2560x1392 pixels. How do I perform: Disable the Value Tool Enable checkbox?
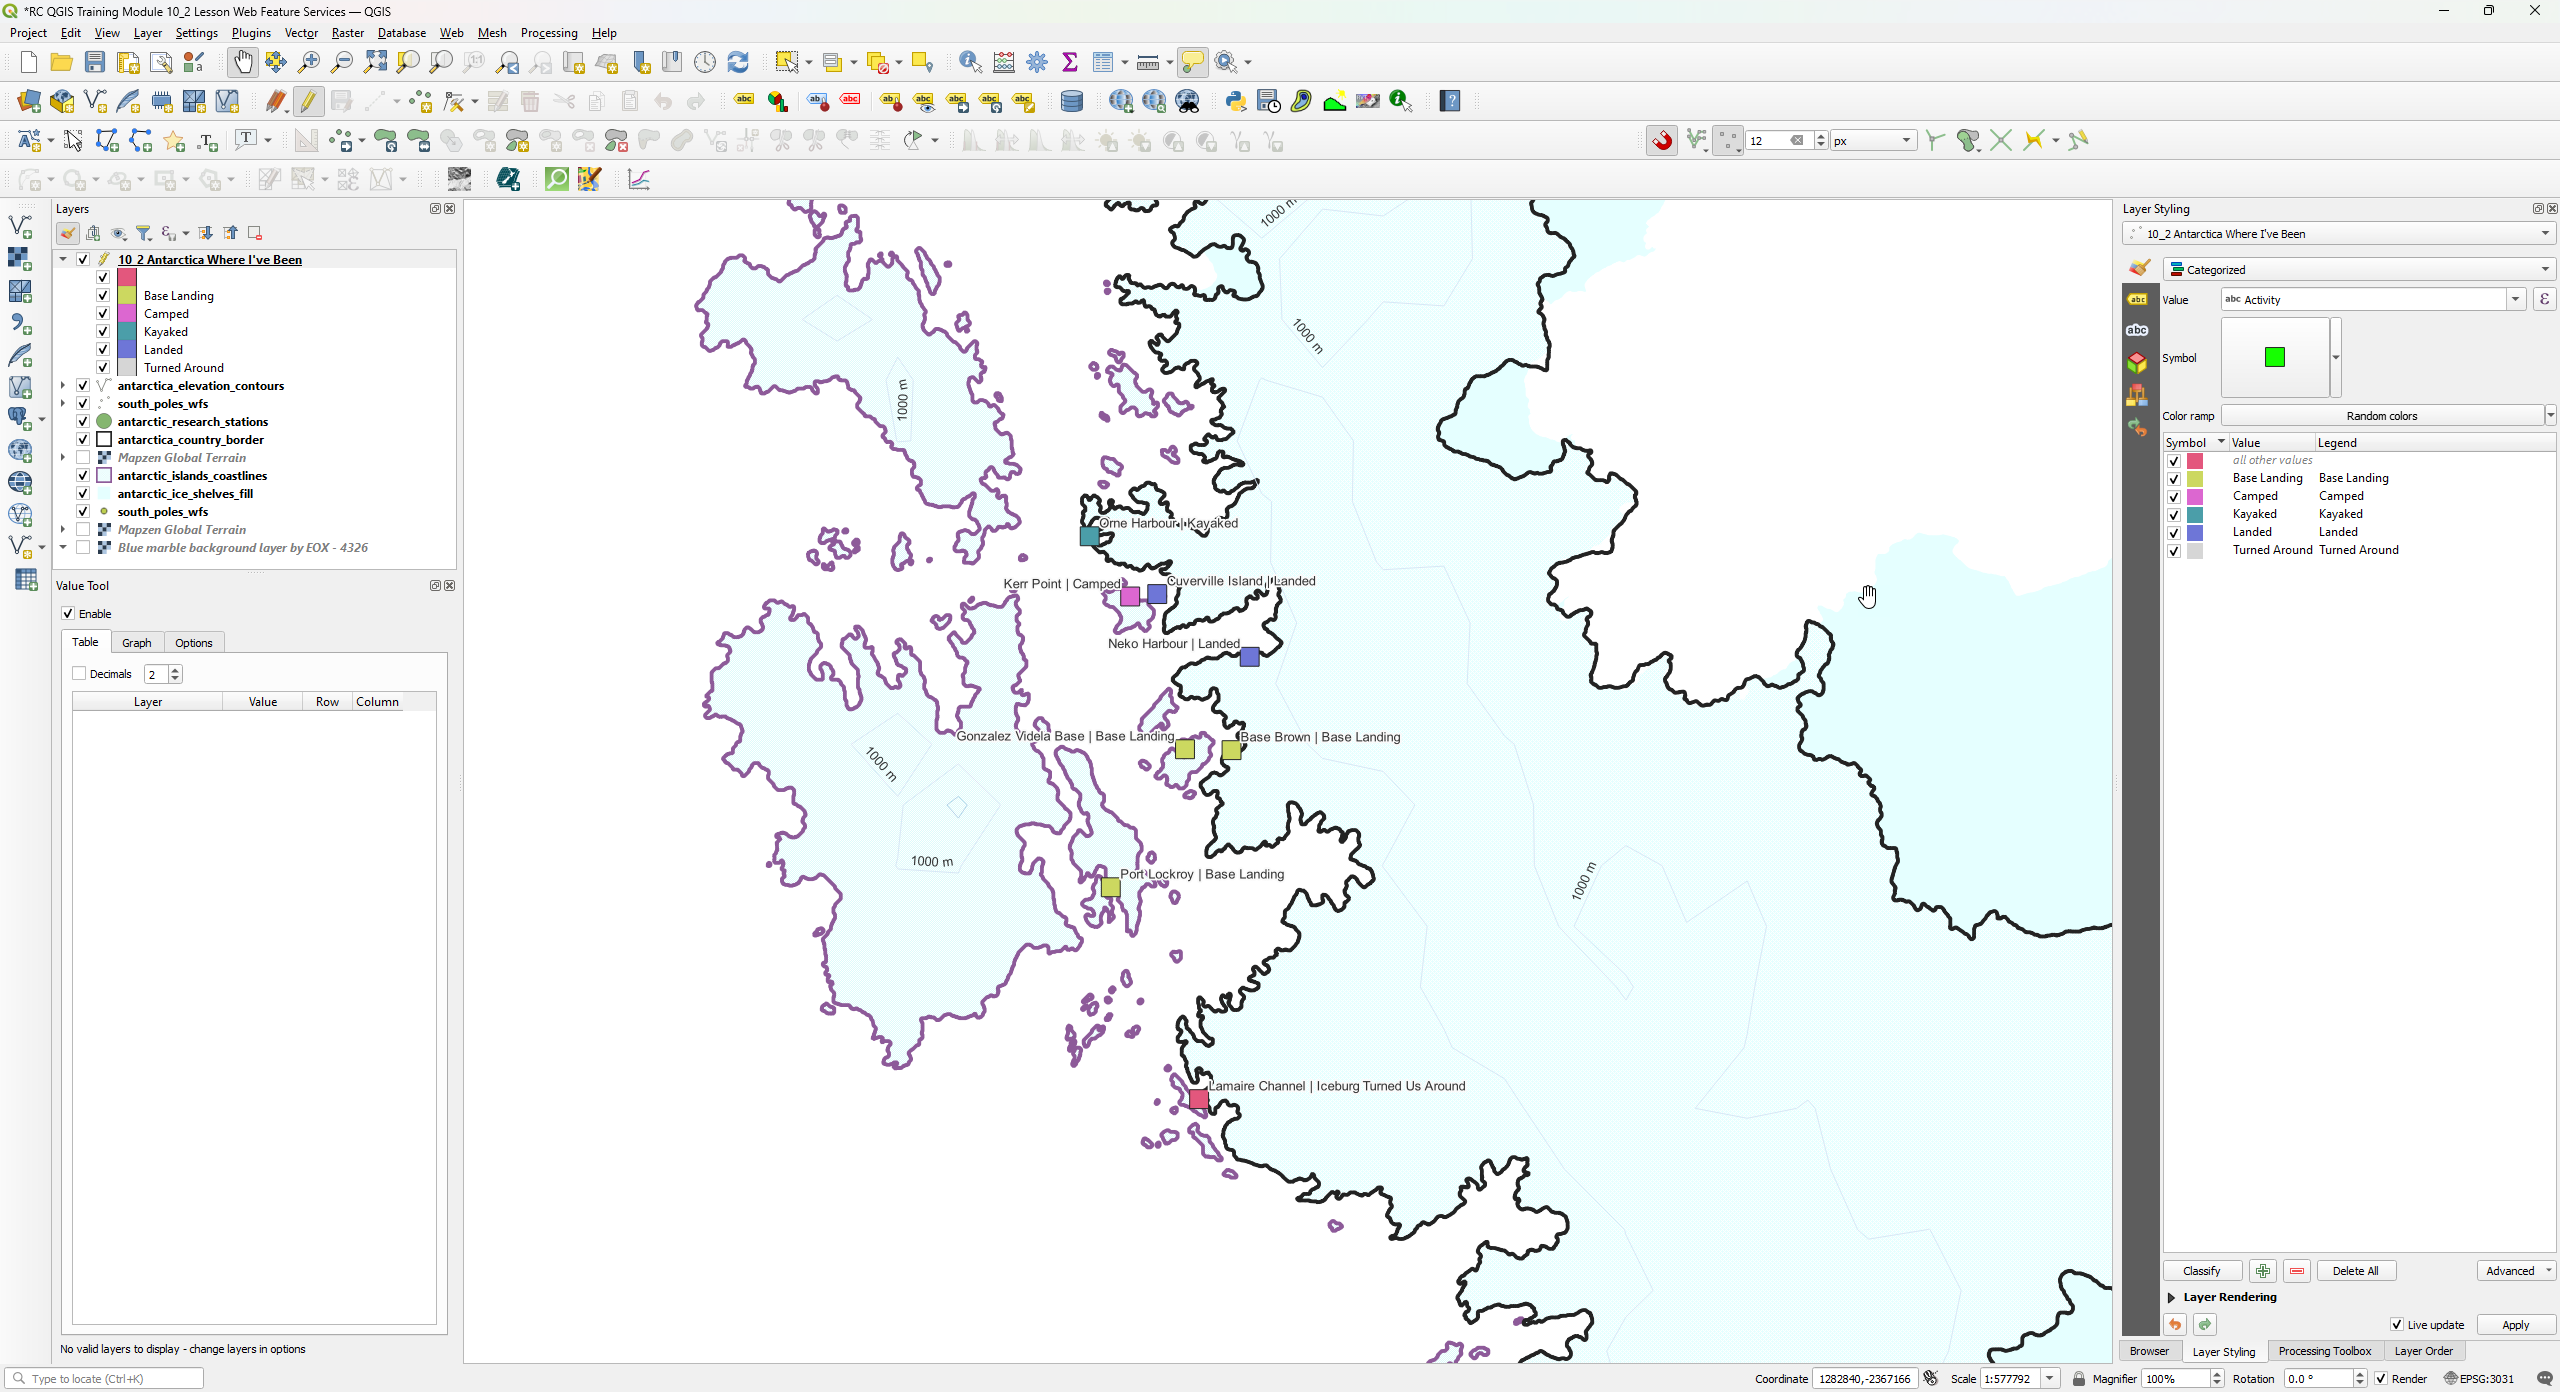coord(68,614)
